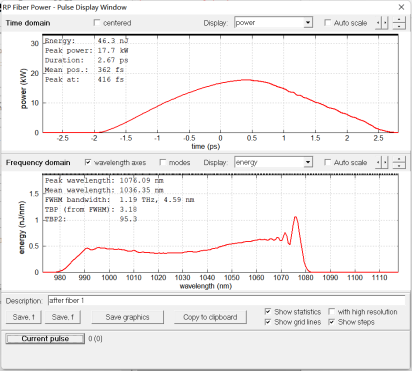Click the Save graphics button
The width and height of the screenshot is (412, 372).
(x=127, y=317)
